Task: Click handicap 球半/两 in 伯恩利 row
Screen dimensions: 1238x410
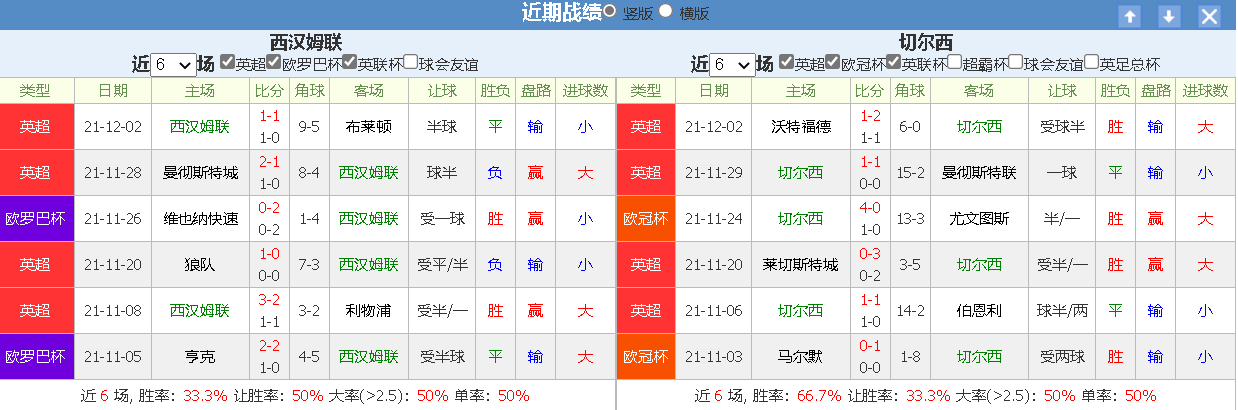Action: click(1063, 311)
